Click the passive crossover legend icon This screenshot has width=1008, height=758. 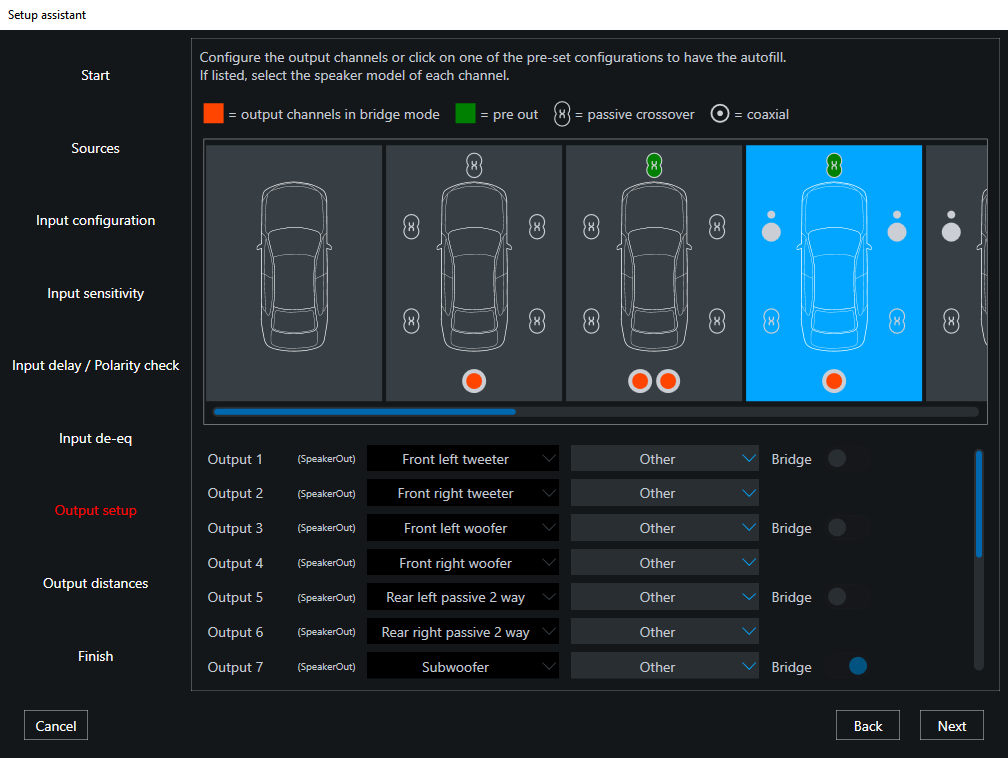(562, 114)
